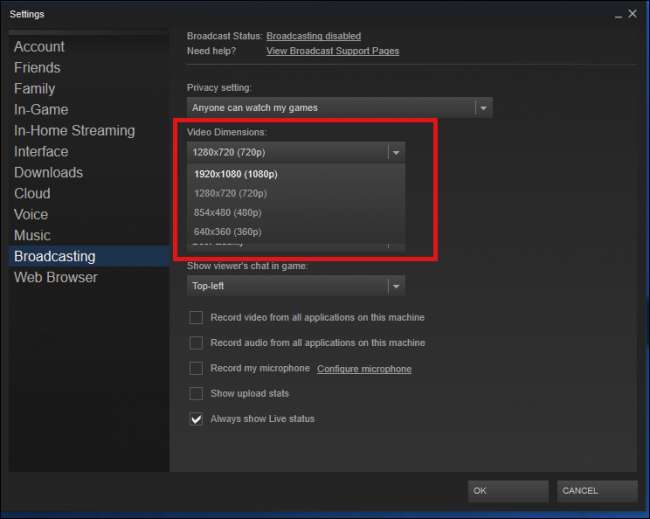The image size is (650, 519).
Task: Choose 640x360 (360p) option
Action: [x=296, y=231]
